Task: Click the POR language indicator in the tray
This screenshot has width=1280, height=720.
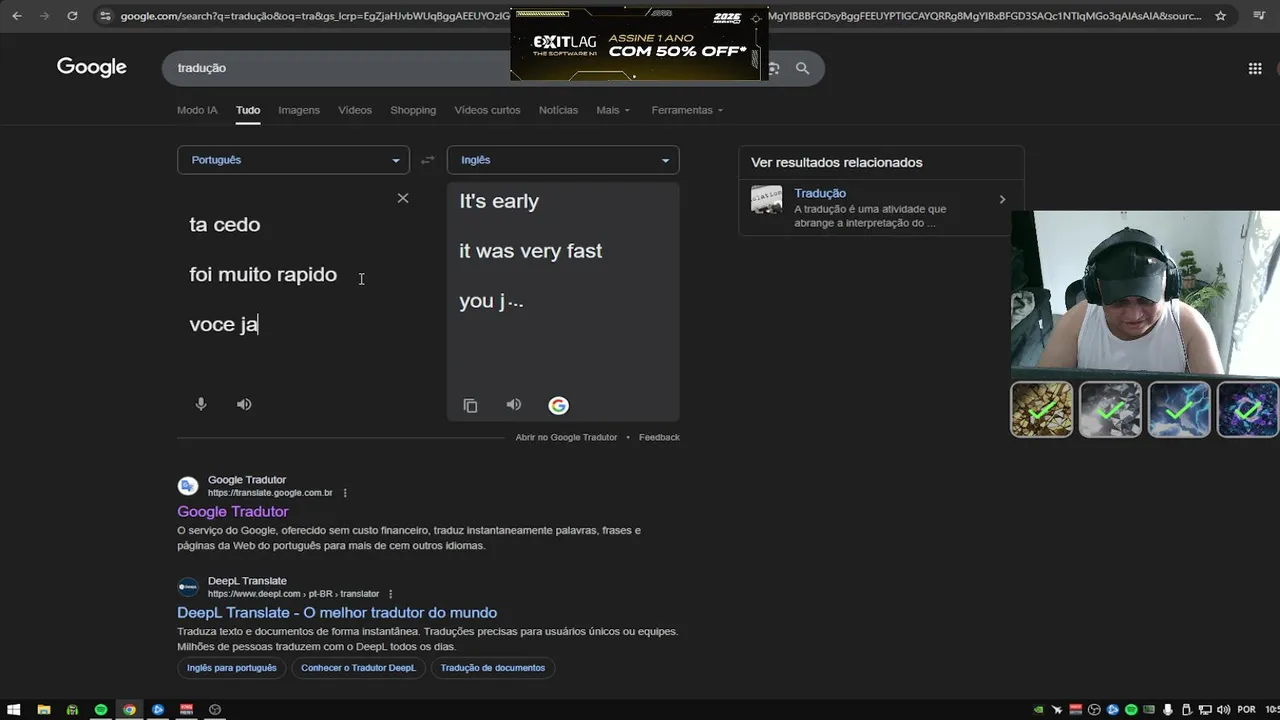Action: point(1246,709)
